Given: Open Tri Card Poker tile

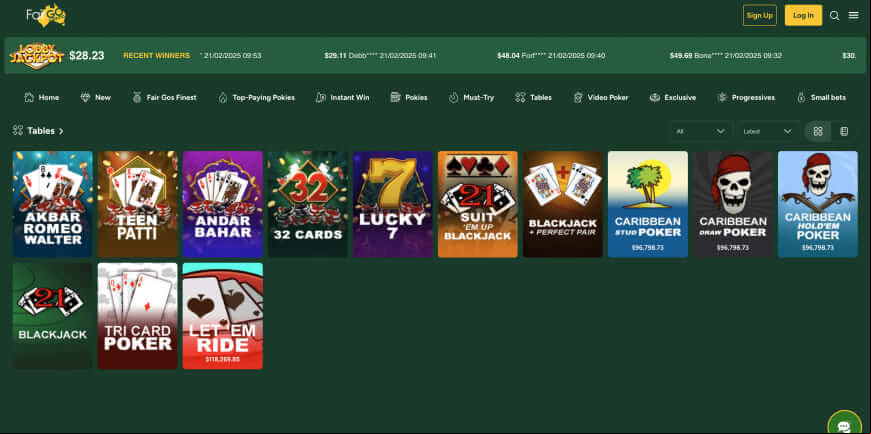Looking at the screenshot, I should coord(138,316).
